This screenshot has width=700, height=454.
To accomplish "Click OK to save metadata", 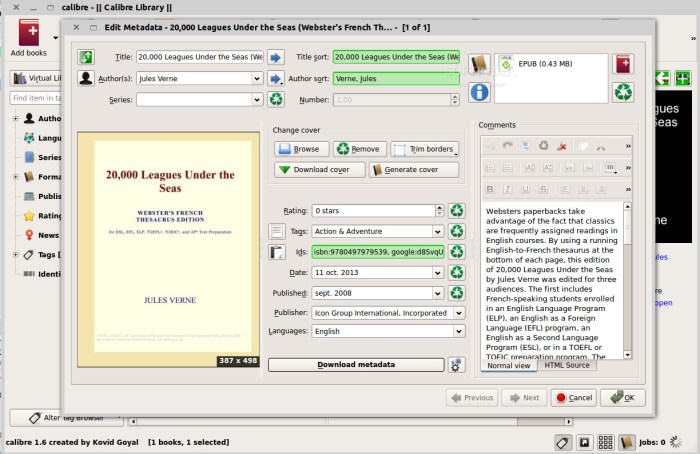I will point(623,397).
